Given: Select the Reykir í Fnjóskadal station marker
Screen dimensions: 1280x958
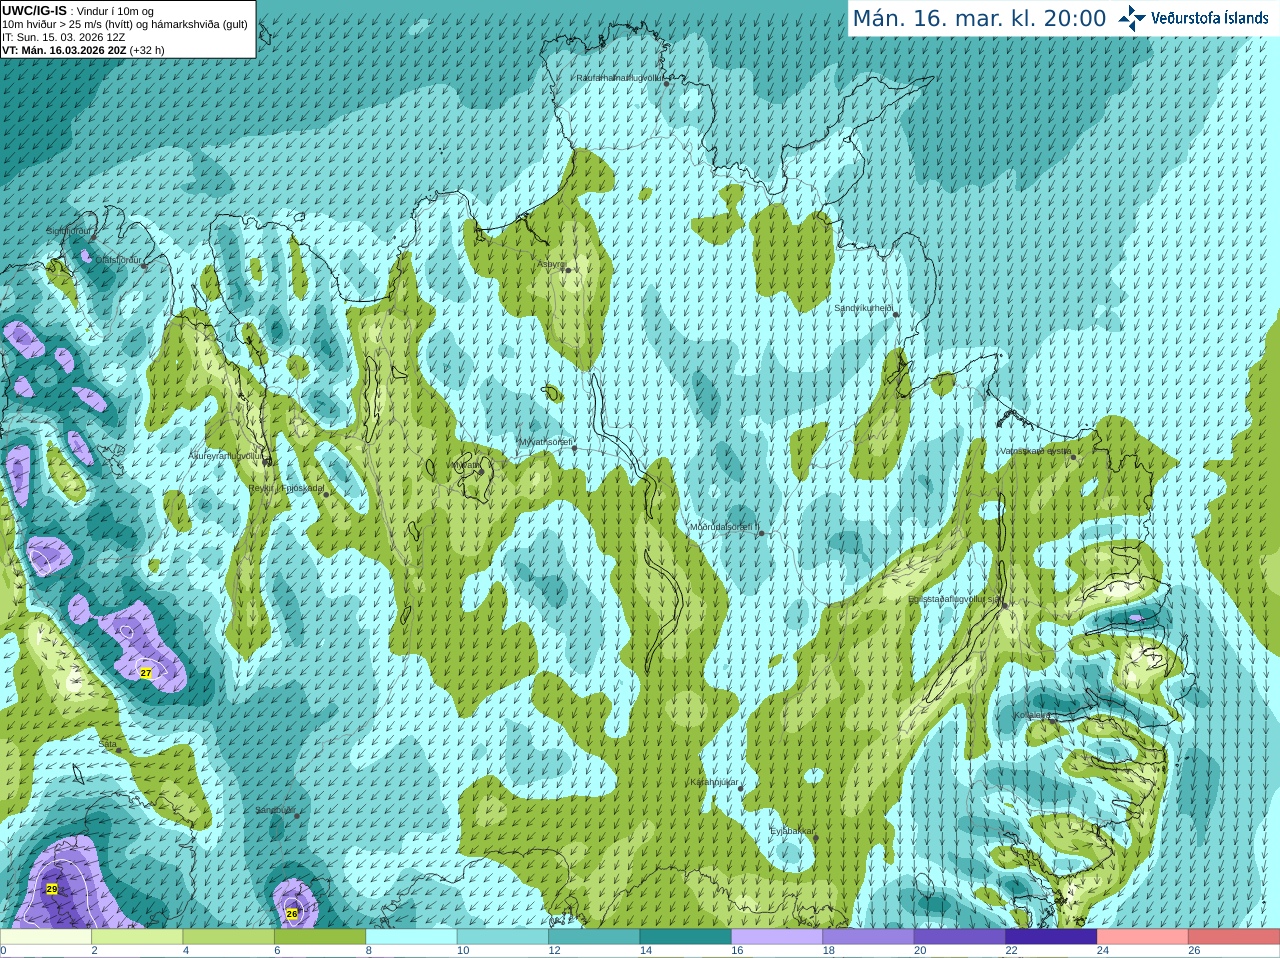Looking at the screenshot, I should [x=326, y=494].
